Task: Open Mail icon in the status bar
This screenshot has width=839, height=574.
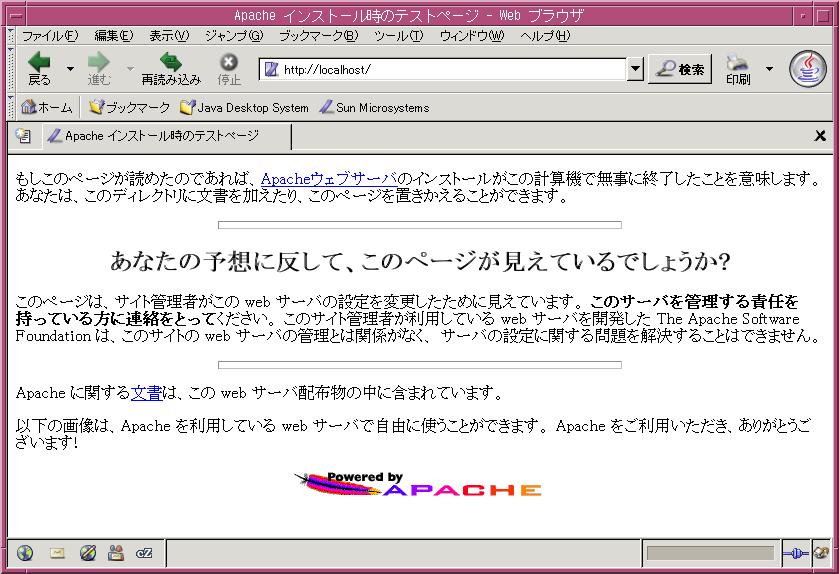Action: (x=57, y=553)
